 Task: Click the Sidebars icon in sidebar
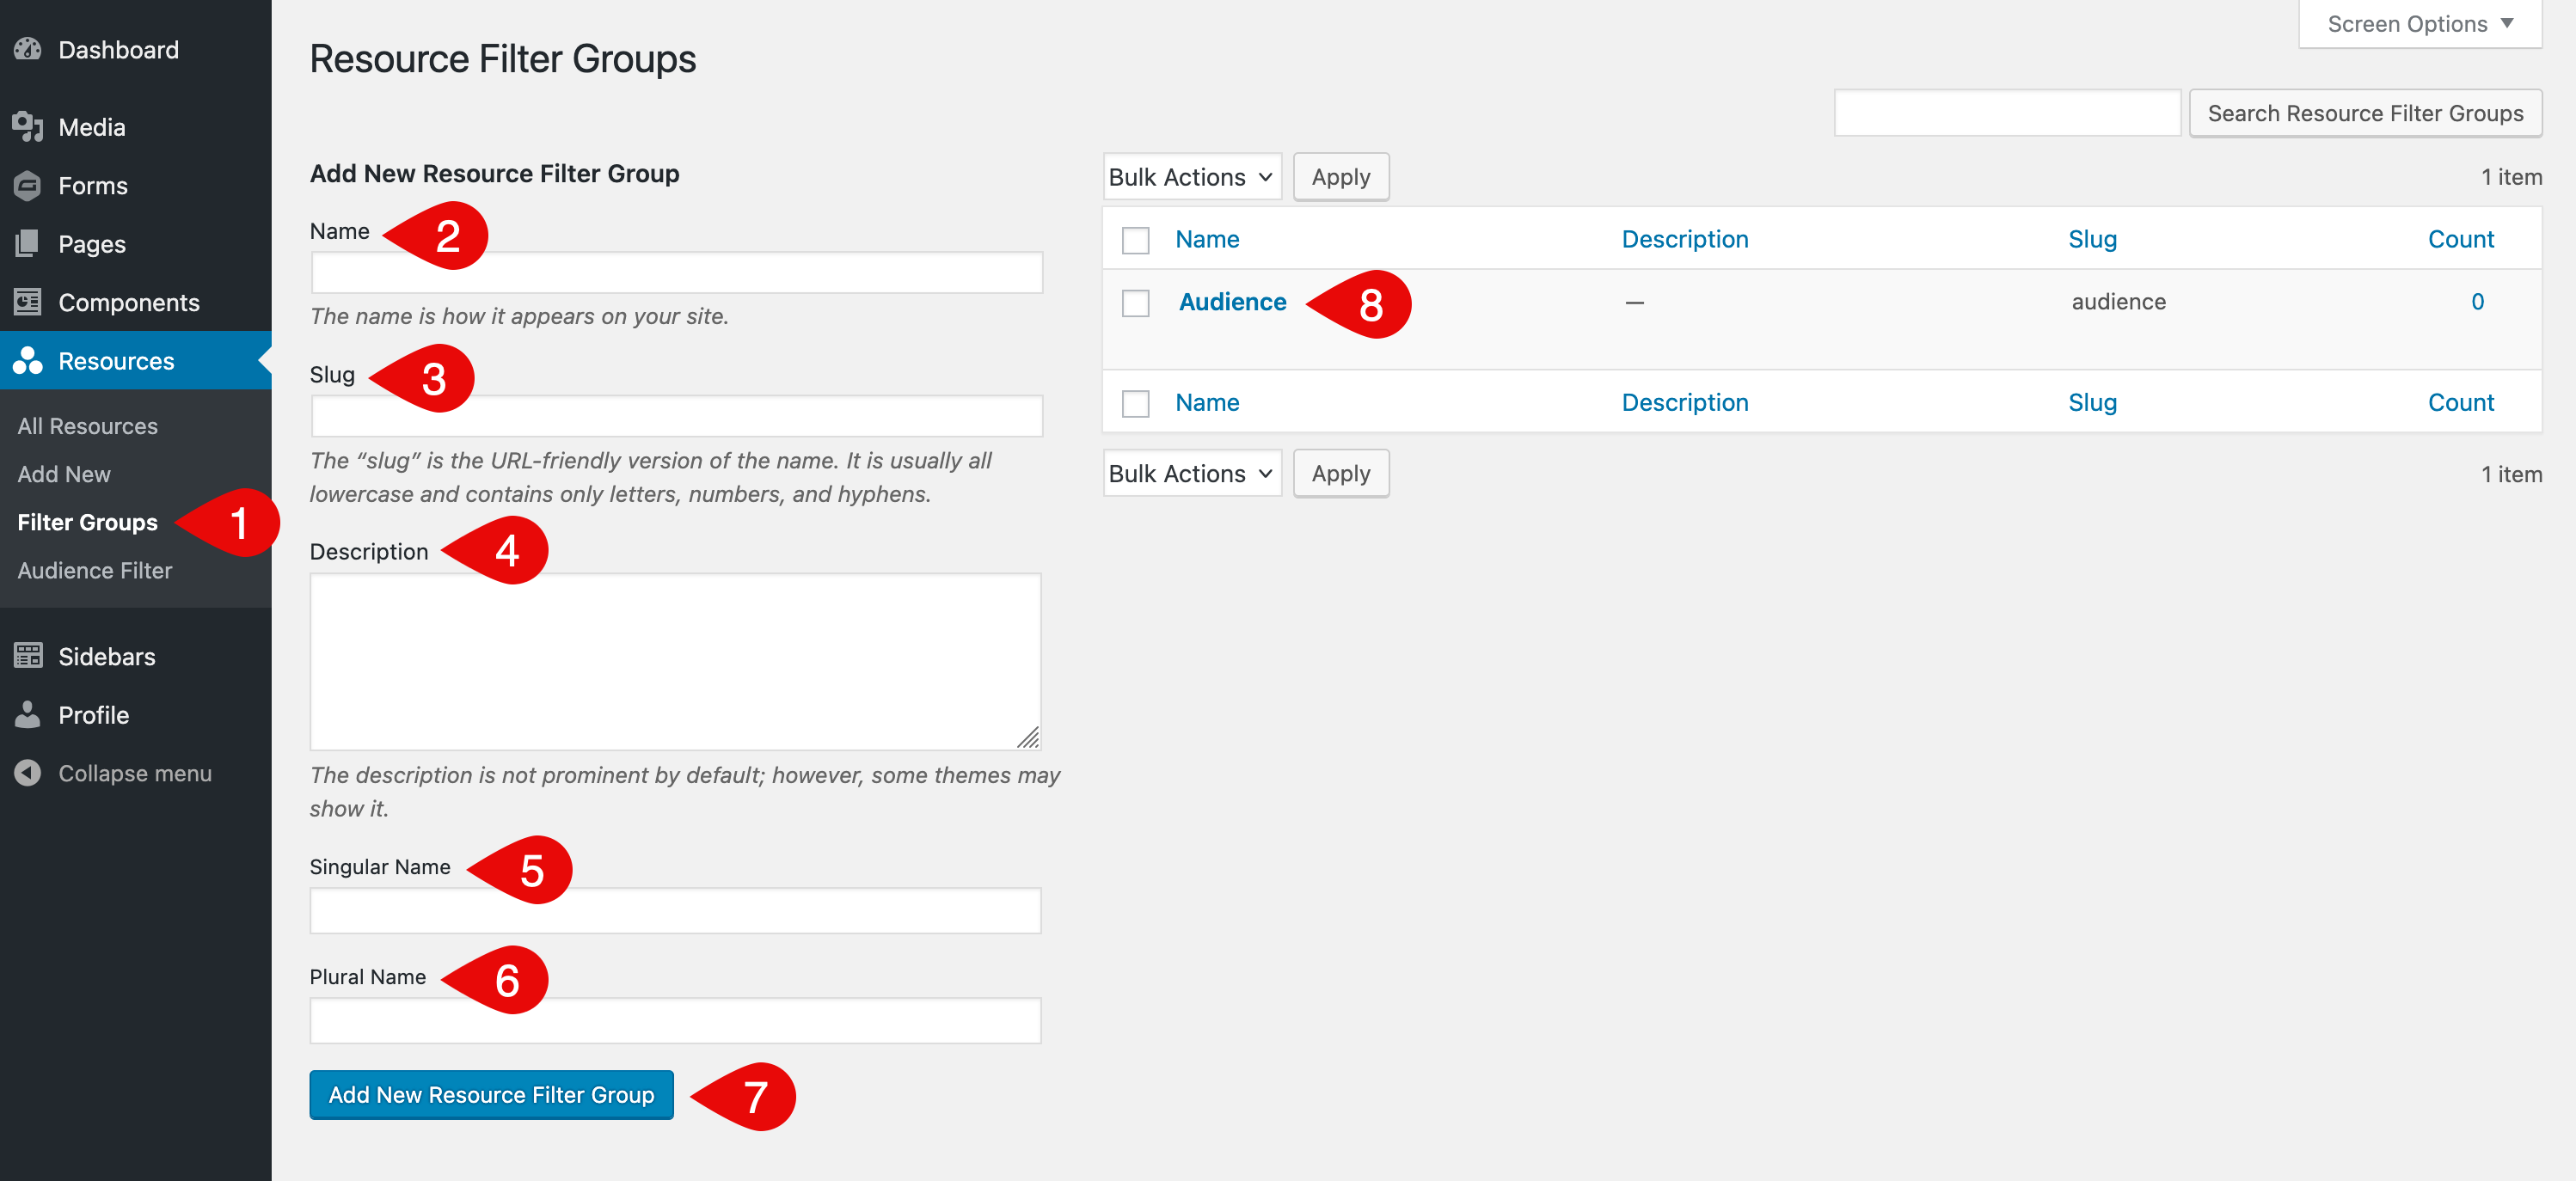28,655
